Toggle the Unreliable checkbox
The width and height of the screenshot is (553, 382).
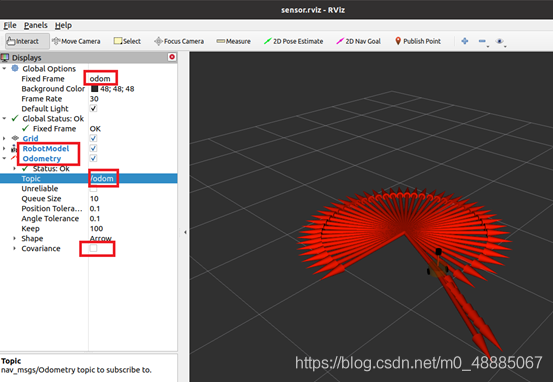coord(93,189)
